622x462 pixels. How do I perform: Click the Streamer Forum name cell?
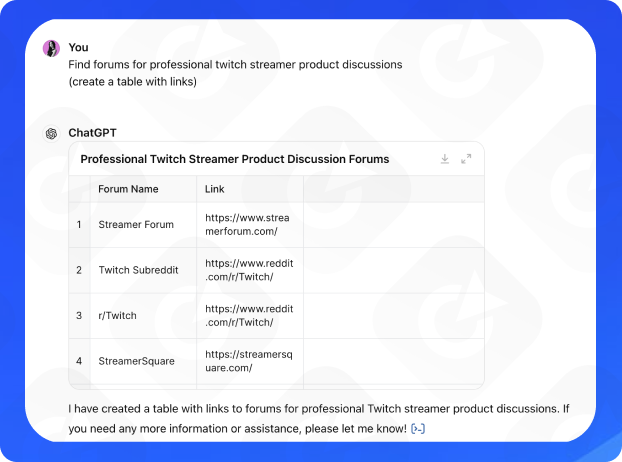pyautogui.click(x=136, y=225)
